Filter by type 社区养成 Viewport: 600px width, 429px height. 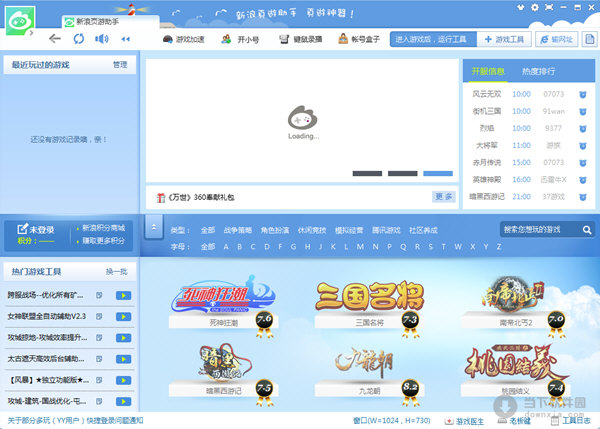click(423, 230)
